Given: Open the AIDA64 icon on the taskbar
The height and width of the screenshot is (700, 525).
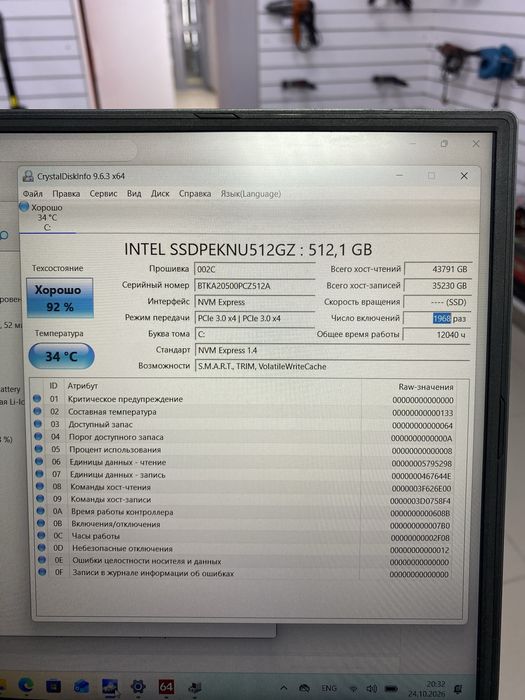Looking at the screenshot, I should coord(166,687).
